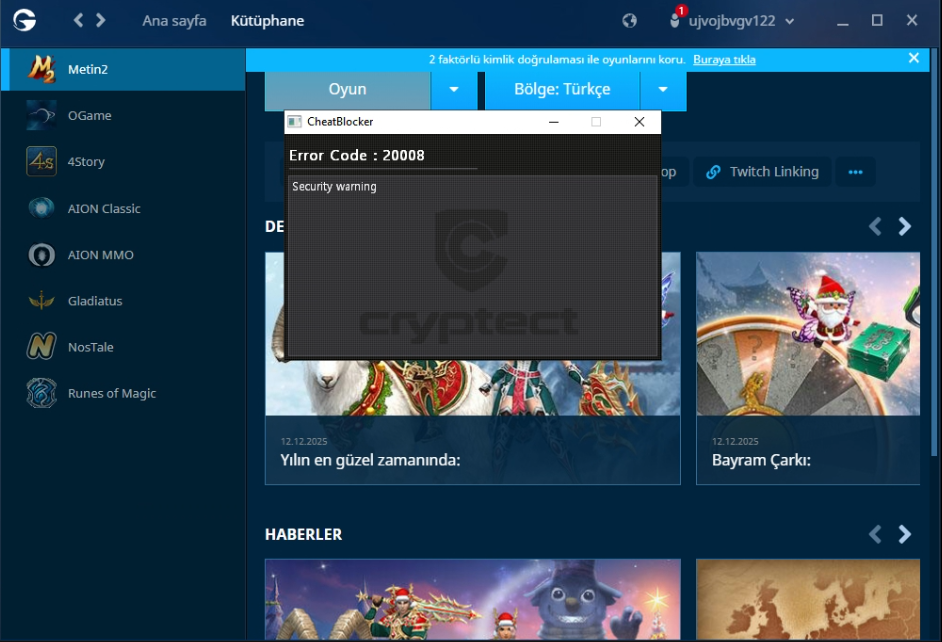Image resolution: width=942 pixels, height=642 pixels.
Task: Select Runes of Magic in the sidebar
Action: coord(123,393)
